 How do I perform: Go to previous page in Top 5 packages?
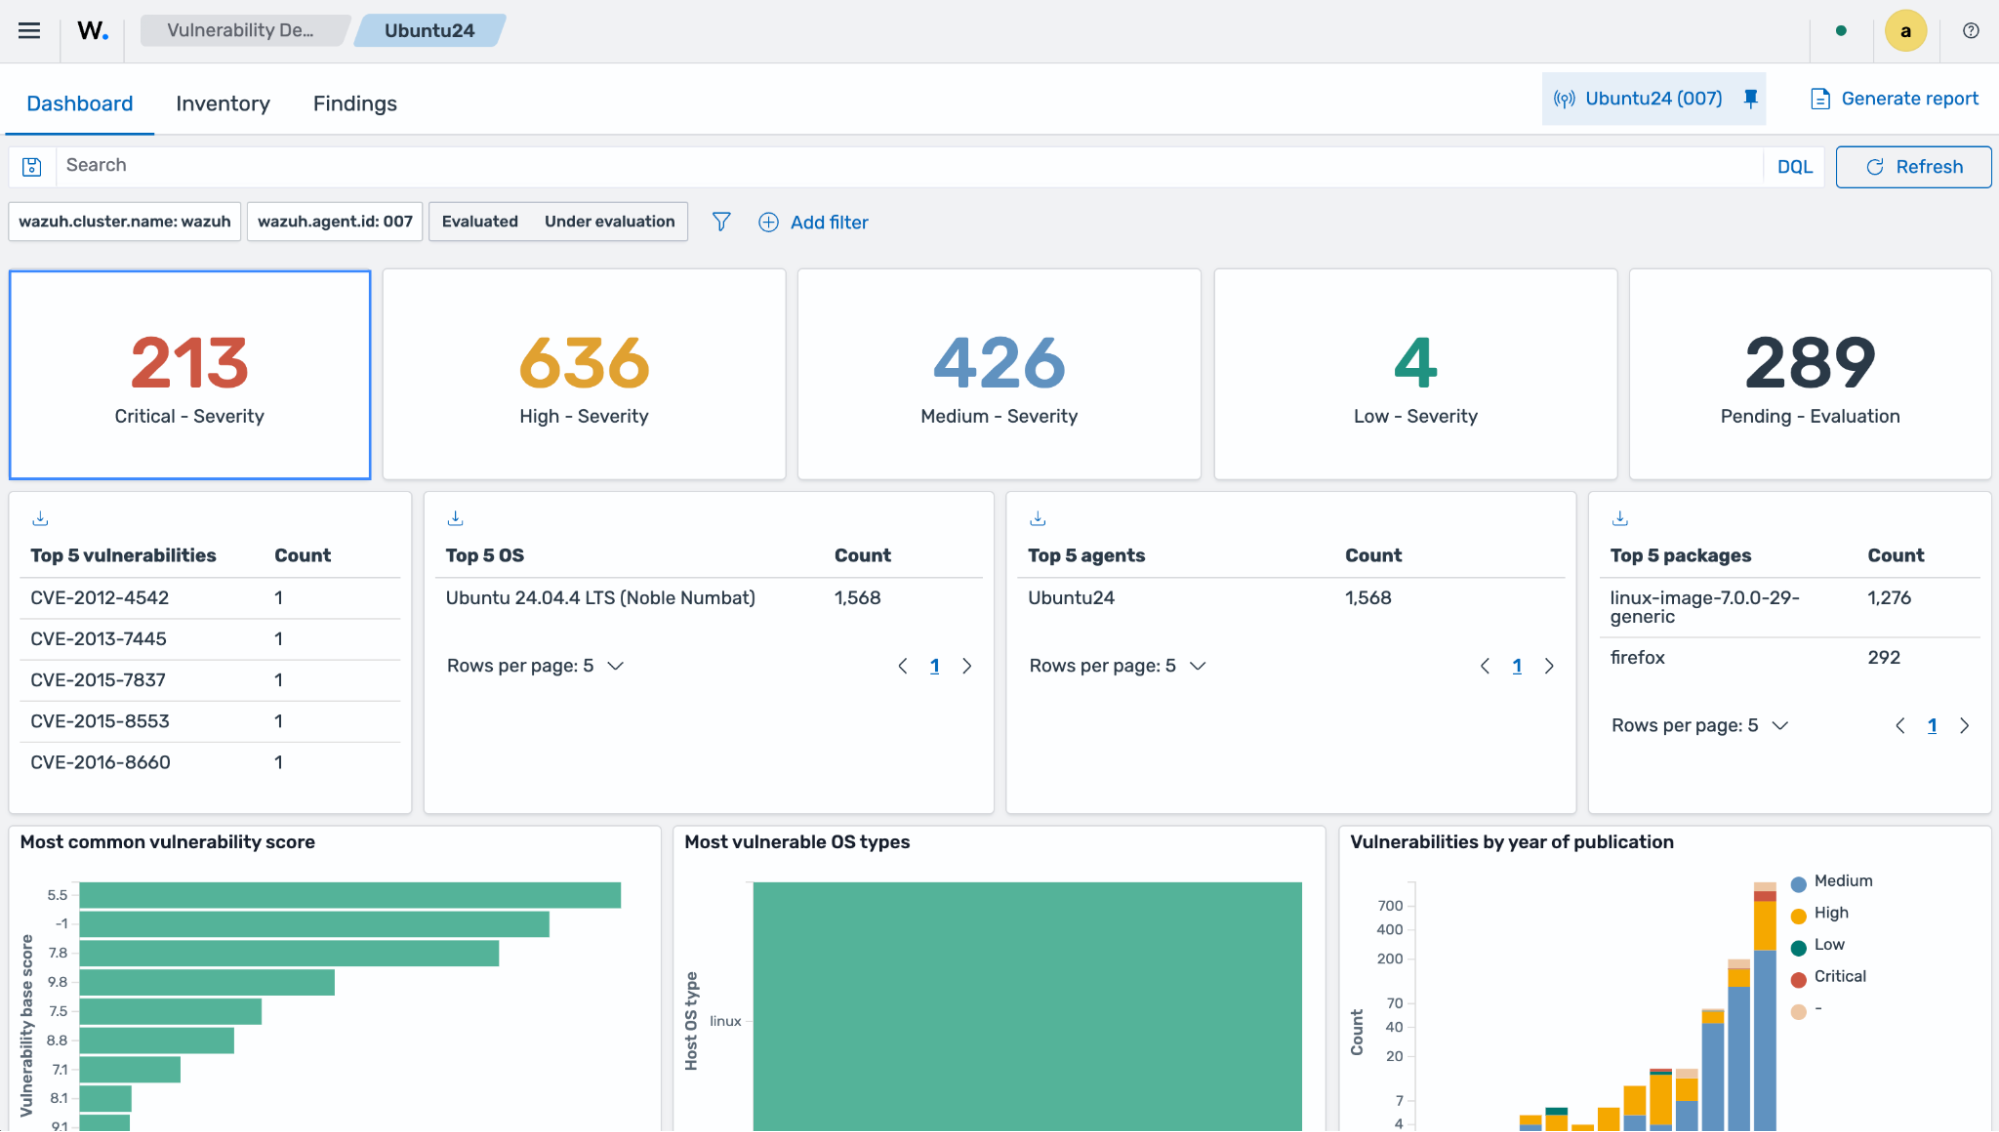(x=1900, y=726)
